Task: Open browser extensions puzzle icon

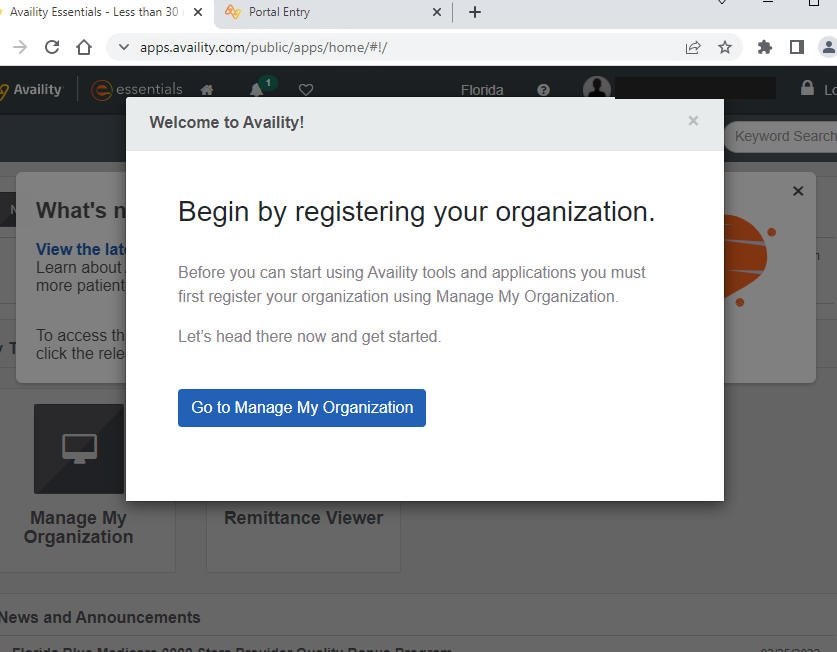Action: [x=764, y=48]
